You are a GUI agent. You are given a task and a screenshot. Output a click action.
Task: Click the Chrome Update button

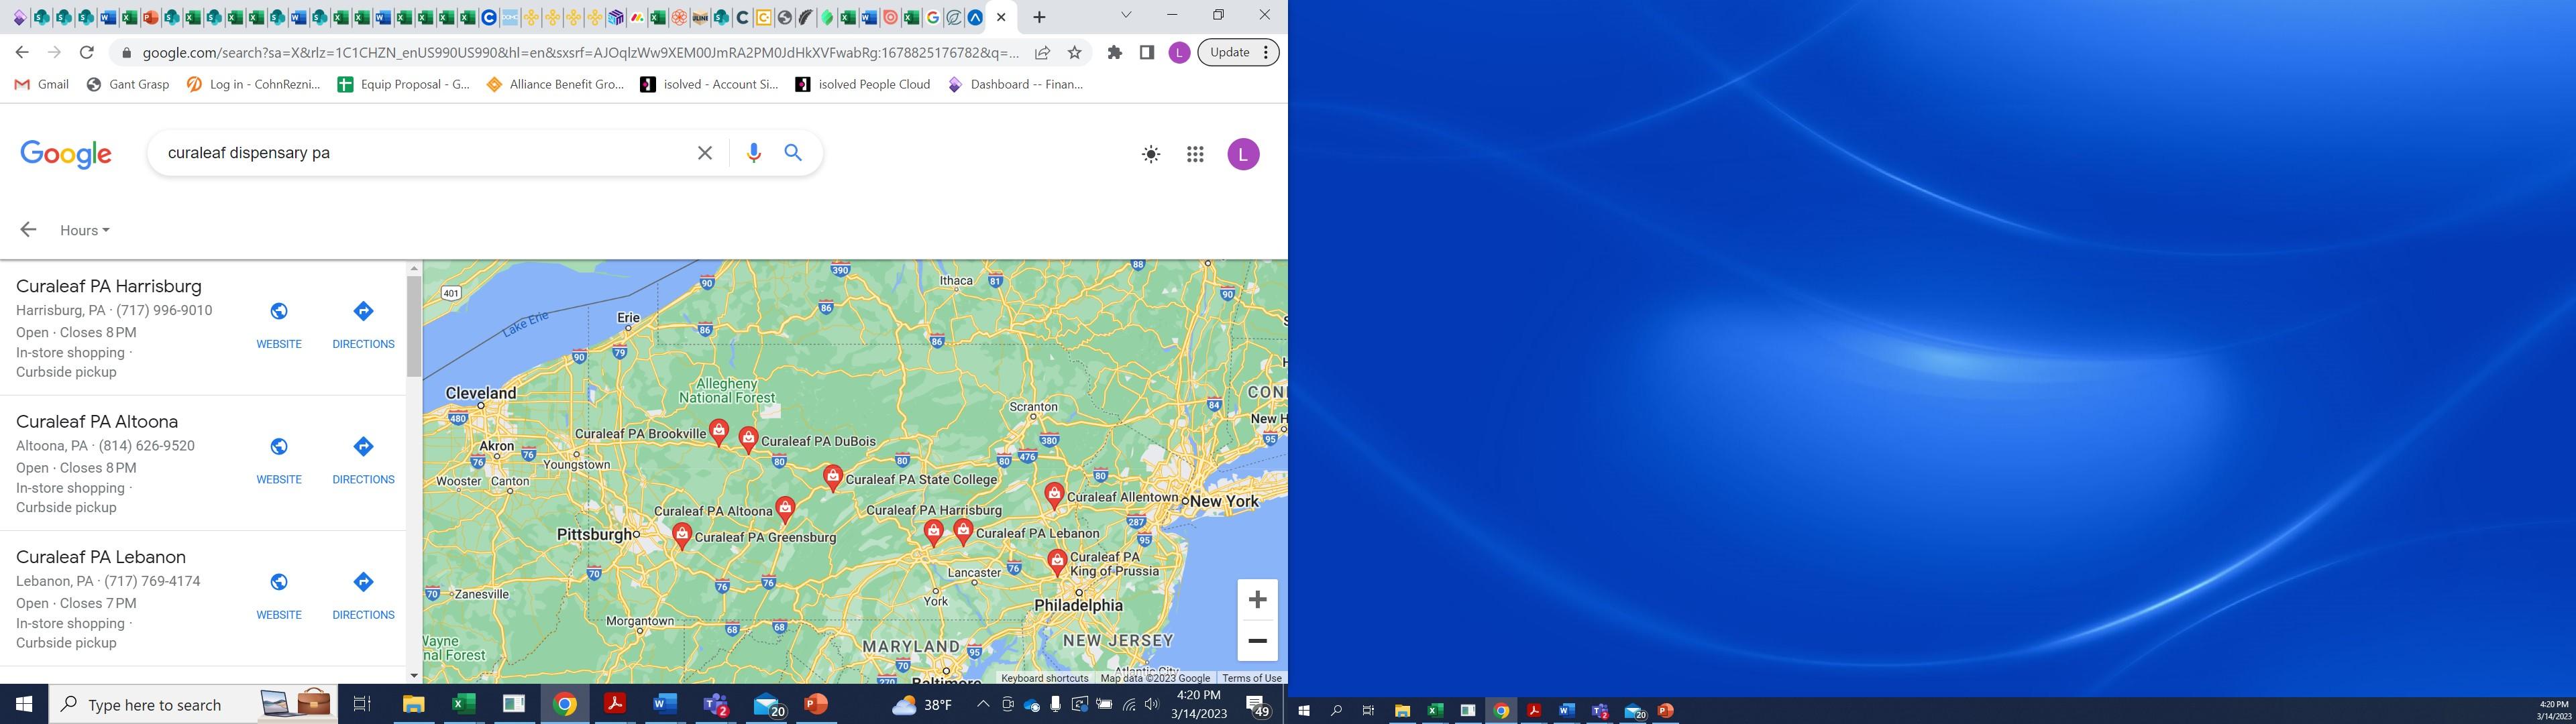(1229, 53)
